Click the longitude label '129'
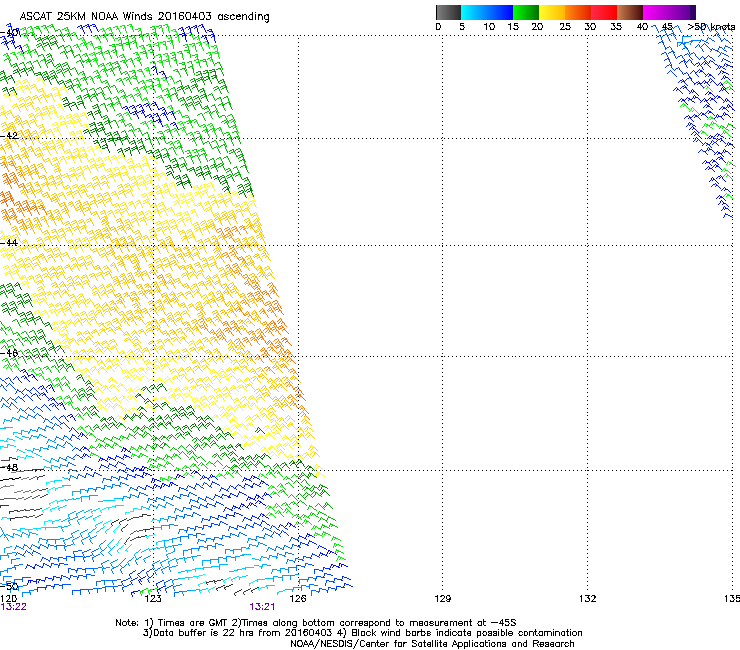This screenshot has height=650, width=740. tap(443, 599)
